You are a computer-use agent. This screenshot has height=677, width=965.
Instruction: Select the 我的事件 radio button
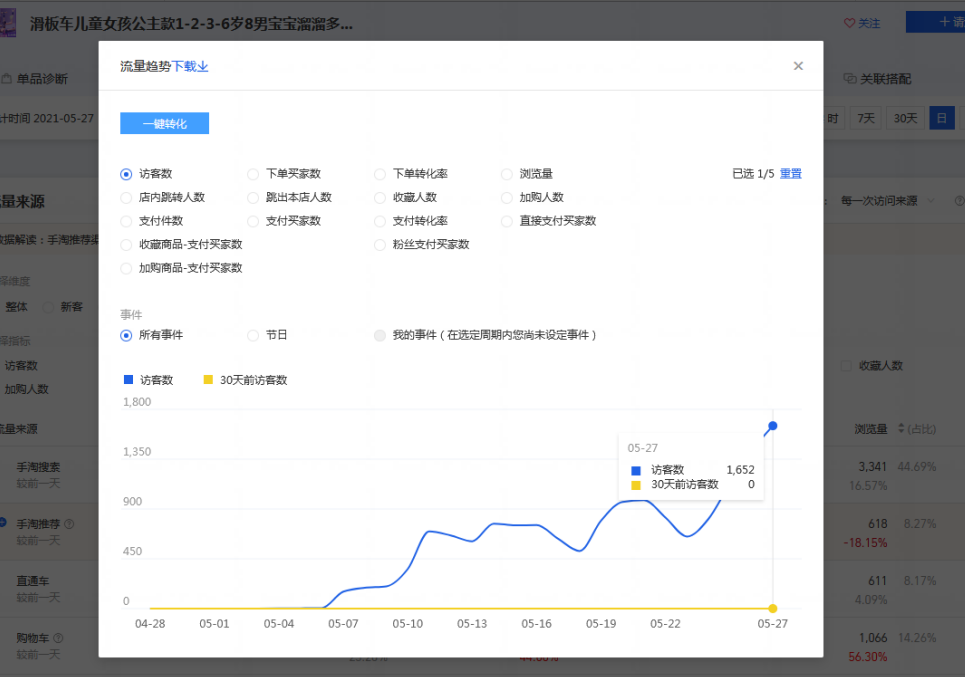[x=380, y=335]
